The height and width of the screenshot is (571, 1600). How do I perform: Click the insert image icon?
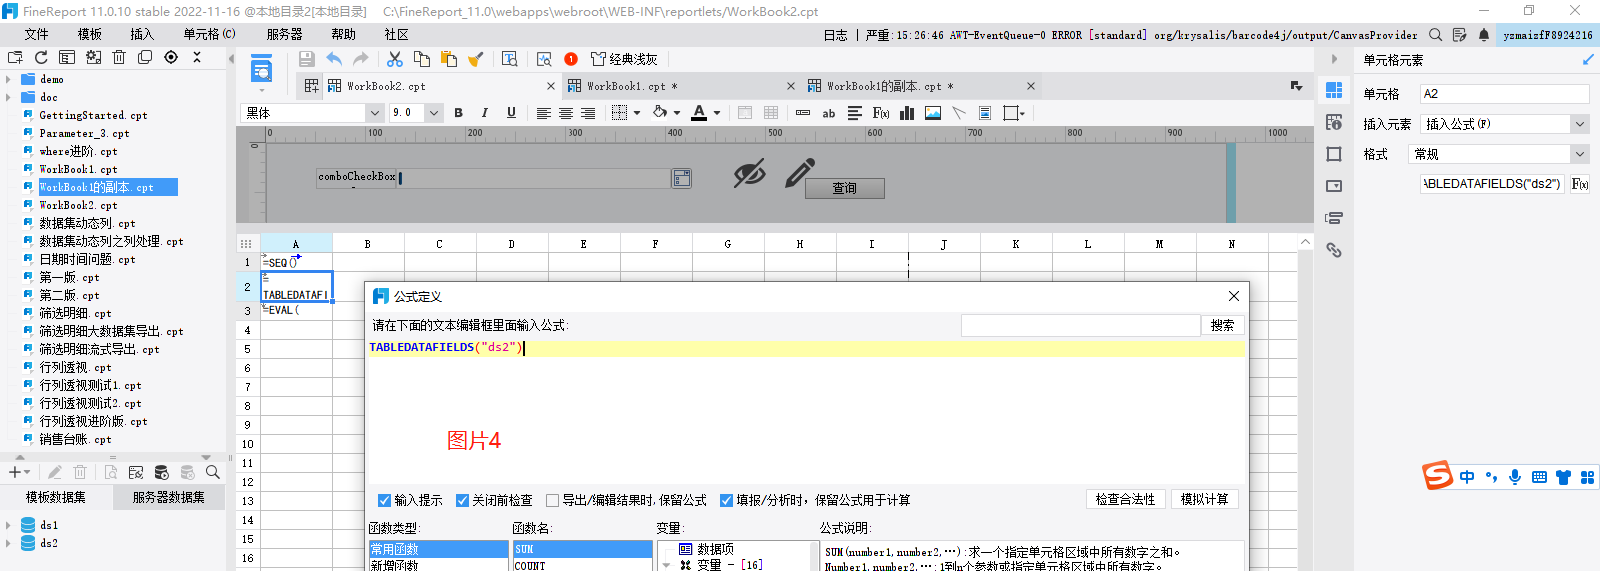click(933, 113)
